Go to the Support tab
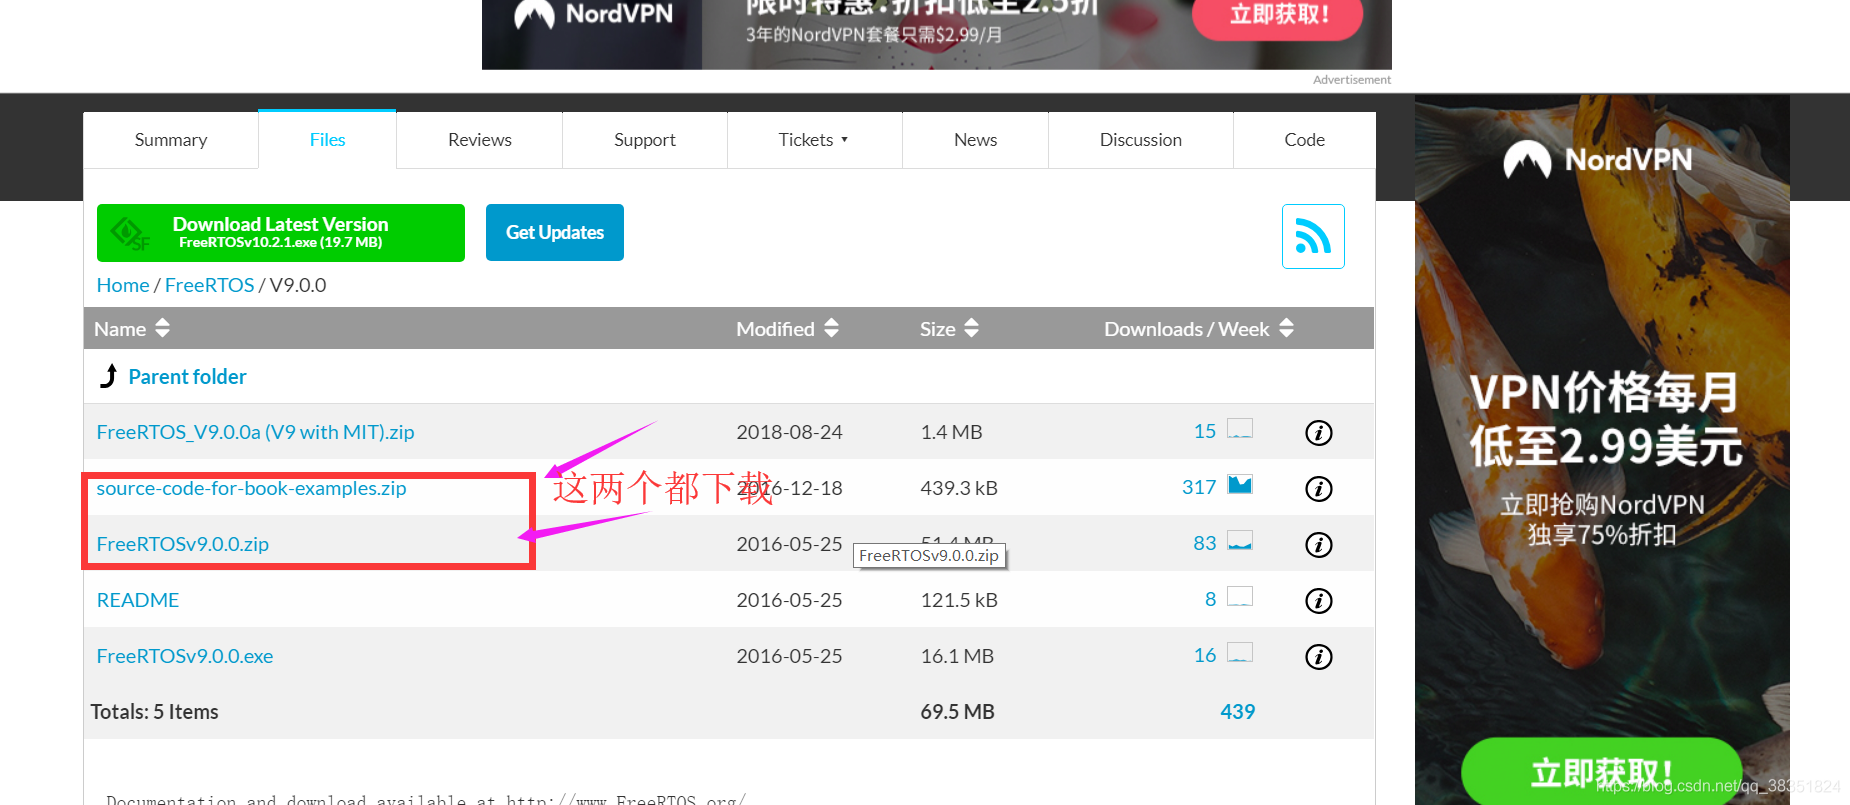1850x805 pixels. (x=645, y=140)
